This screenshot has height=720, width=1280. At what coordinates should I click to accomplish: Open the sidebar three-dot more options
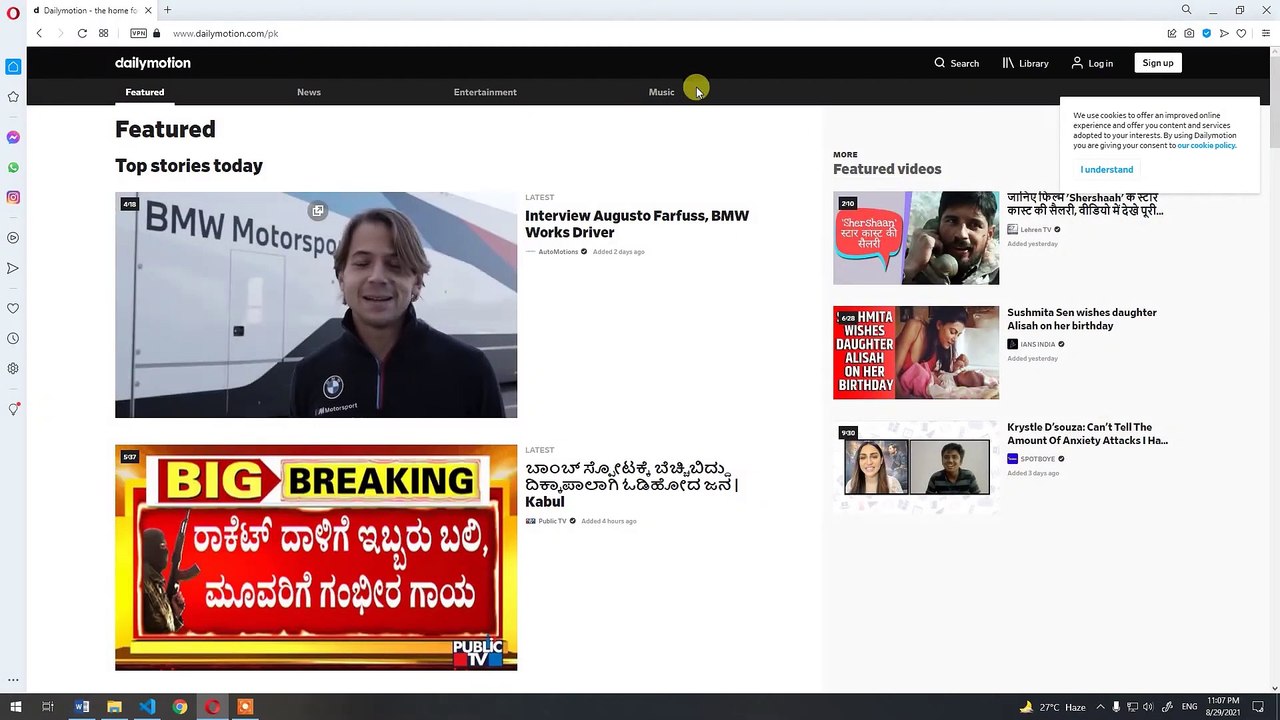pos(13,679)
